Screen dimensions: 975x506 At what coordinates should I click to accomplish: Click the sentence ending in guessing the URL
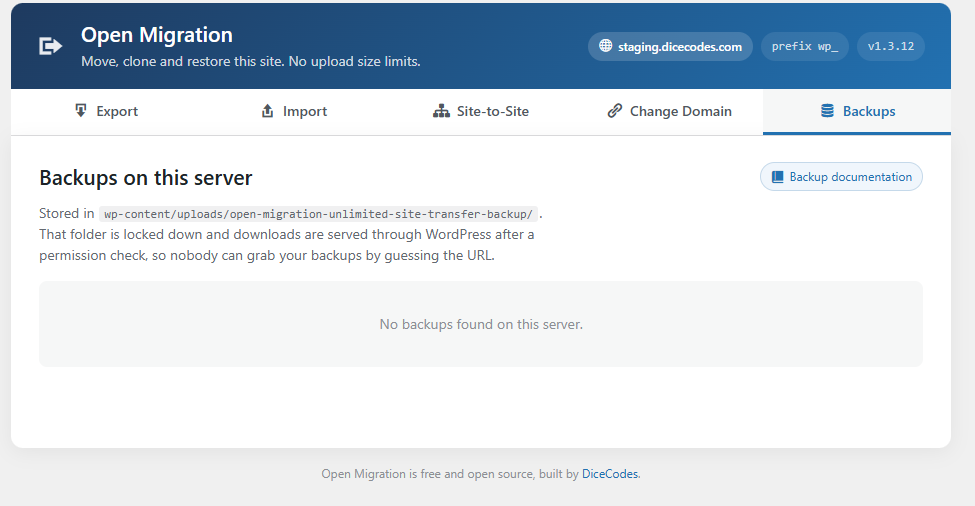pyautogui.click(x=287, y=245)
